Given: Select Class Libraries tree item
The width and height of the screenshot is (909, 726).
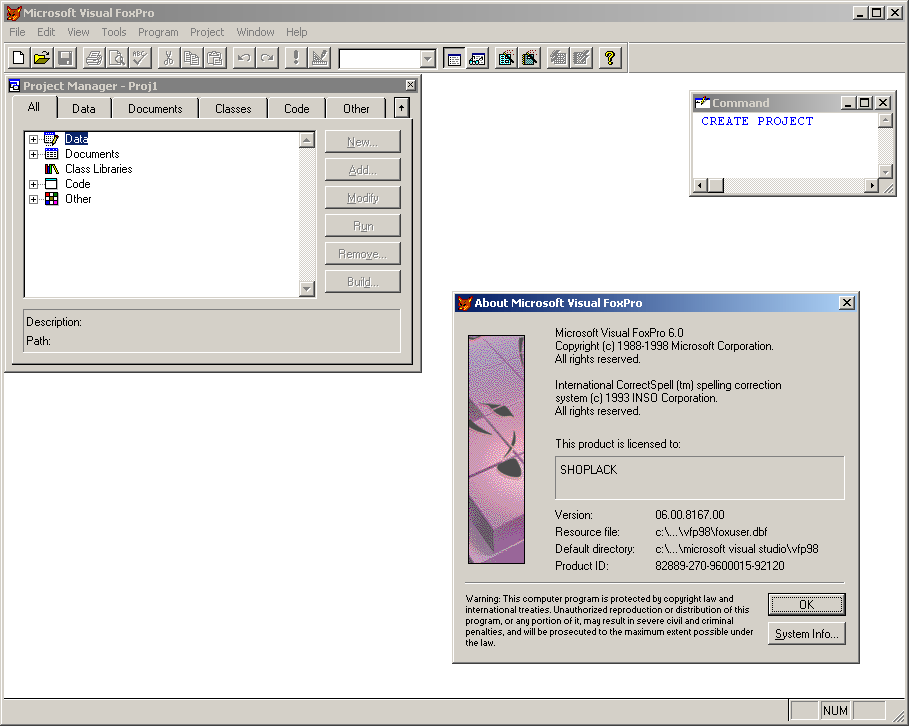Looking at the screenshot, I should (99, 169).
